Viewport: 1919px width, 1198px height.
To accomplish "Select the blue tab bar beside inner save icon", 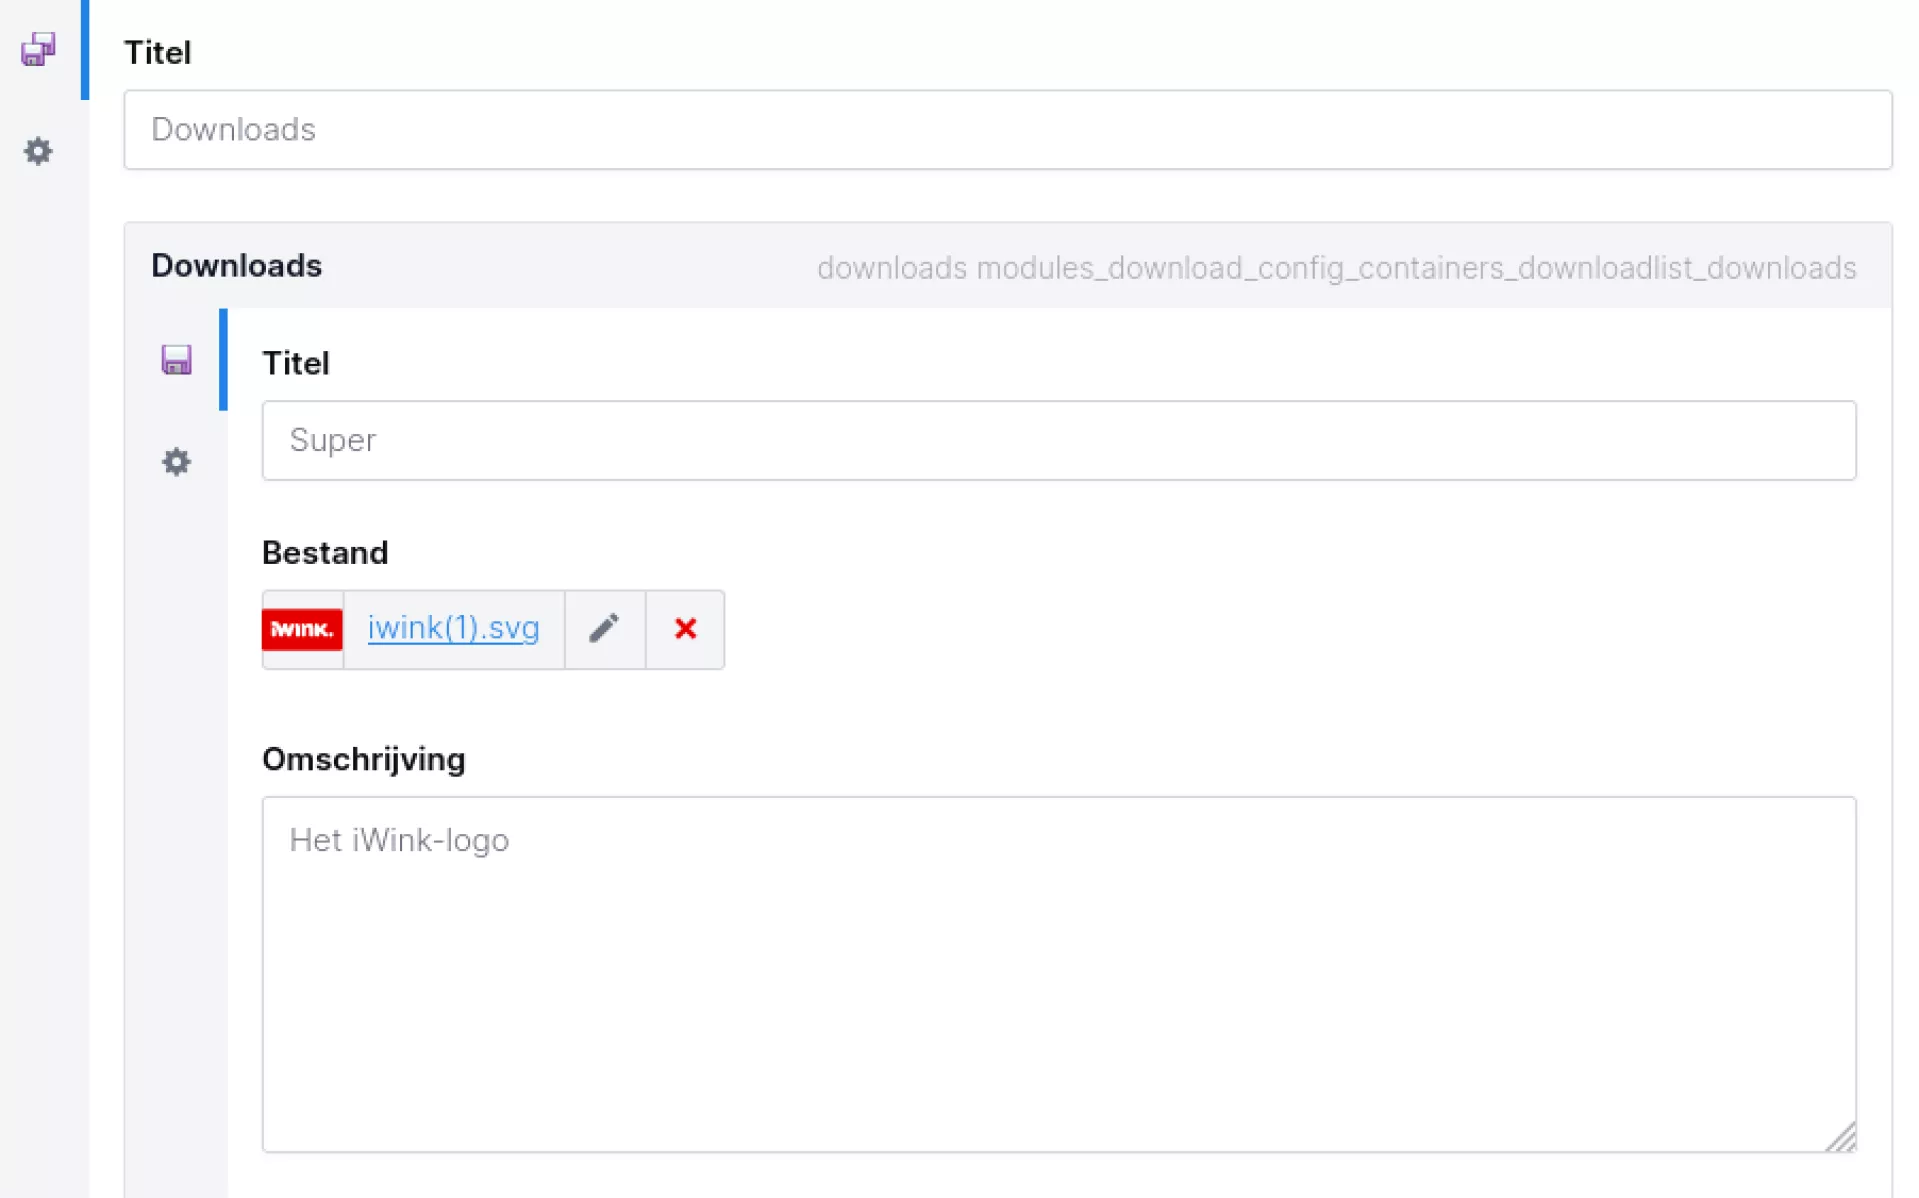I will [223, 360].
